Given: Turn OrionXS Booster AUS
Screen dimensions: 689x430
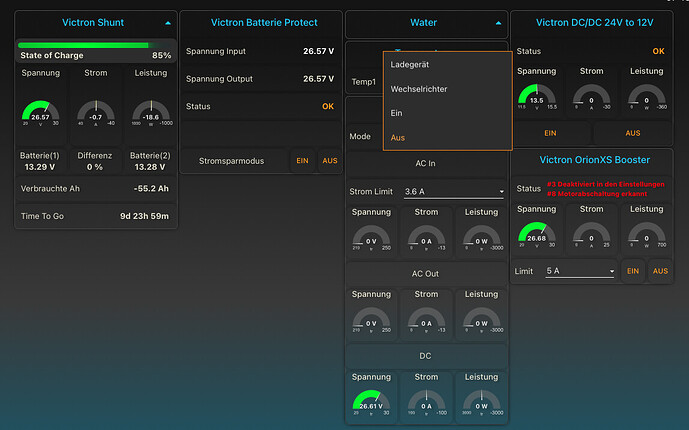Looking at the screenshot, I should point(660,271).
